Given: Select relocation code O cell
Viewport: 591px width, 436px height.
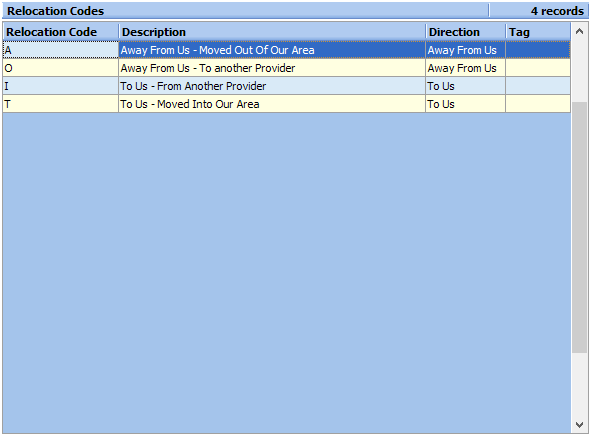Looking at the screenshot, I should (x=61, y=68).
